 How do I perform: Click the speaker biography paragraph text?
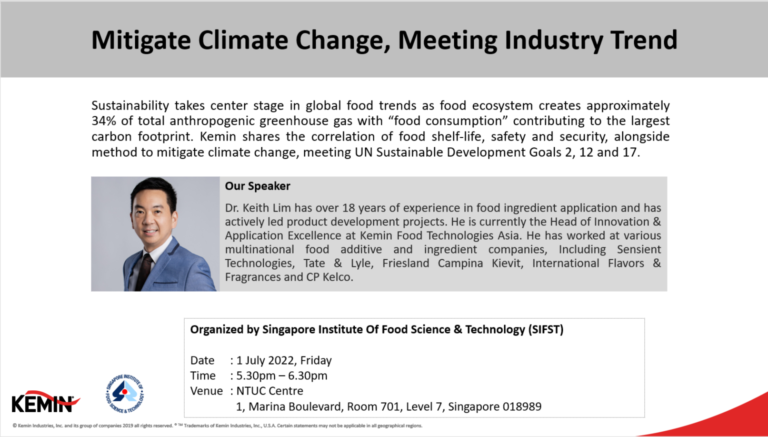point(443,242)
